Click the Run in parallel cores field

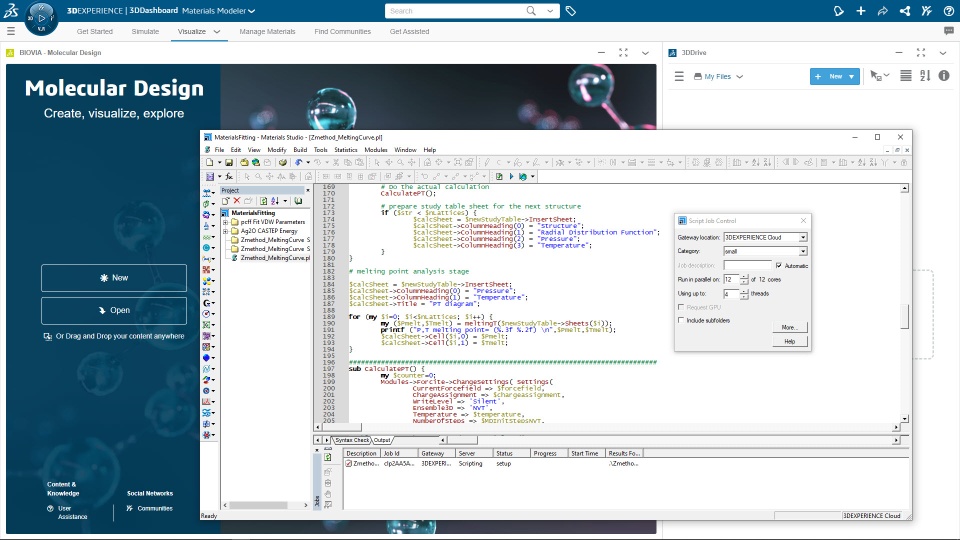click(731, 280)
